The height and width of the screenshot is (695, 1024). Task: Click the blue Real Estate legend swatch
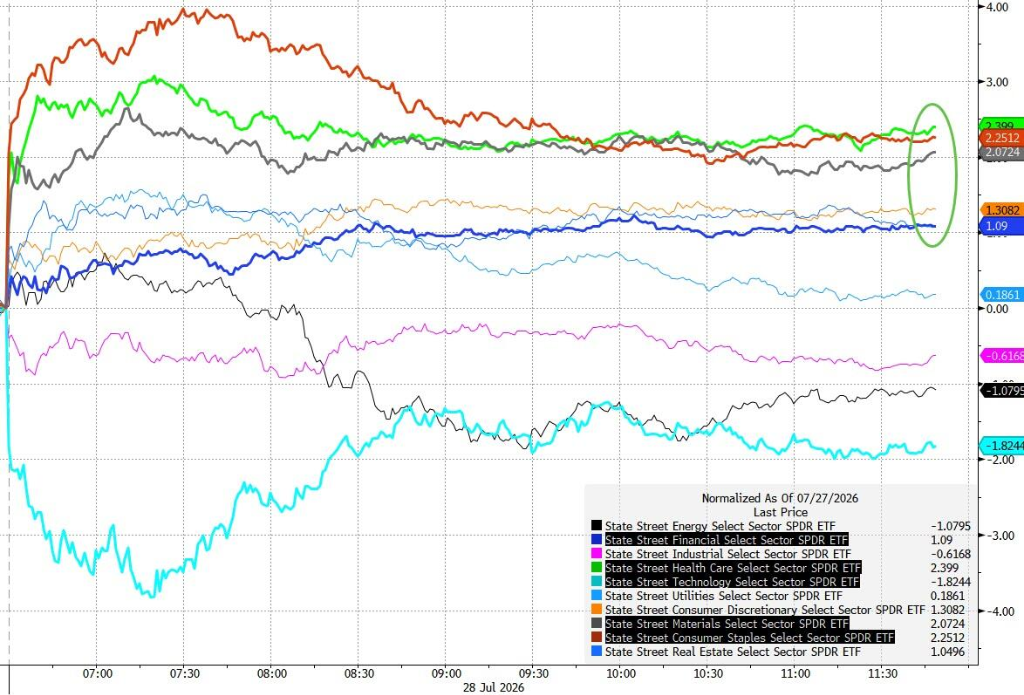596,652
